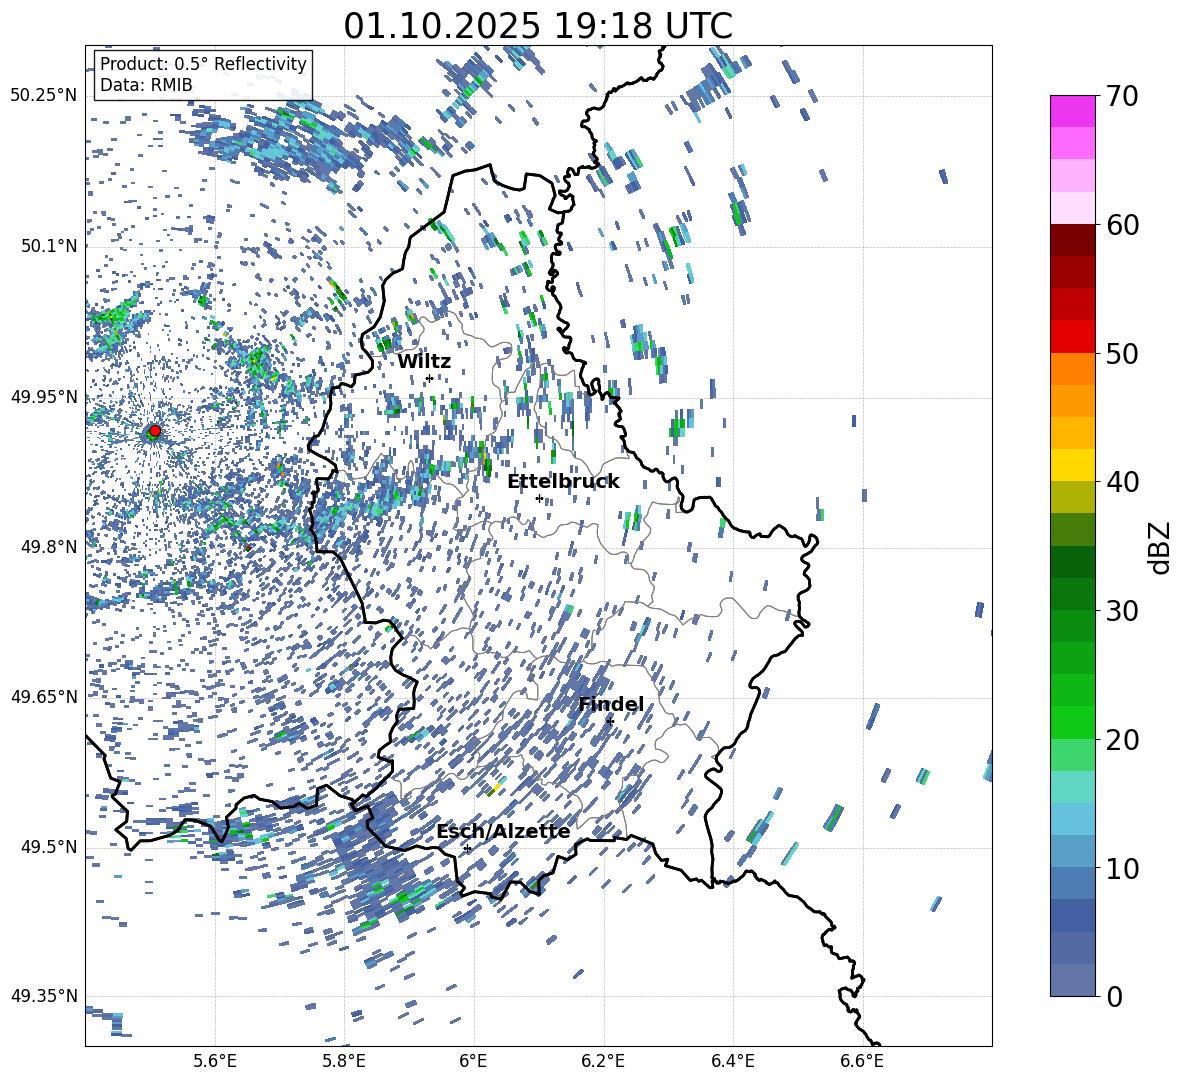Click the Findel station cross marker
This screenshot has width=1184, height=1081.
[610, 722]
